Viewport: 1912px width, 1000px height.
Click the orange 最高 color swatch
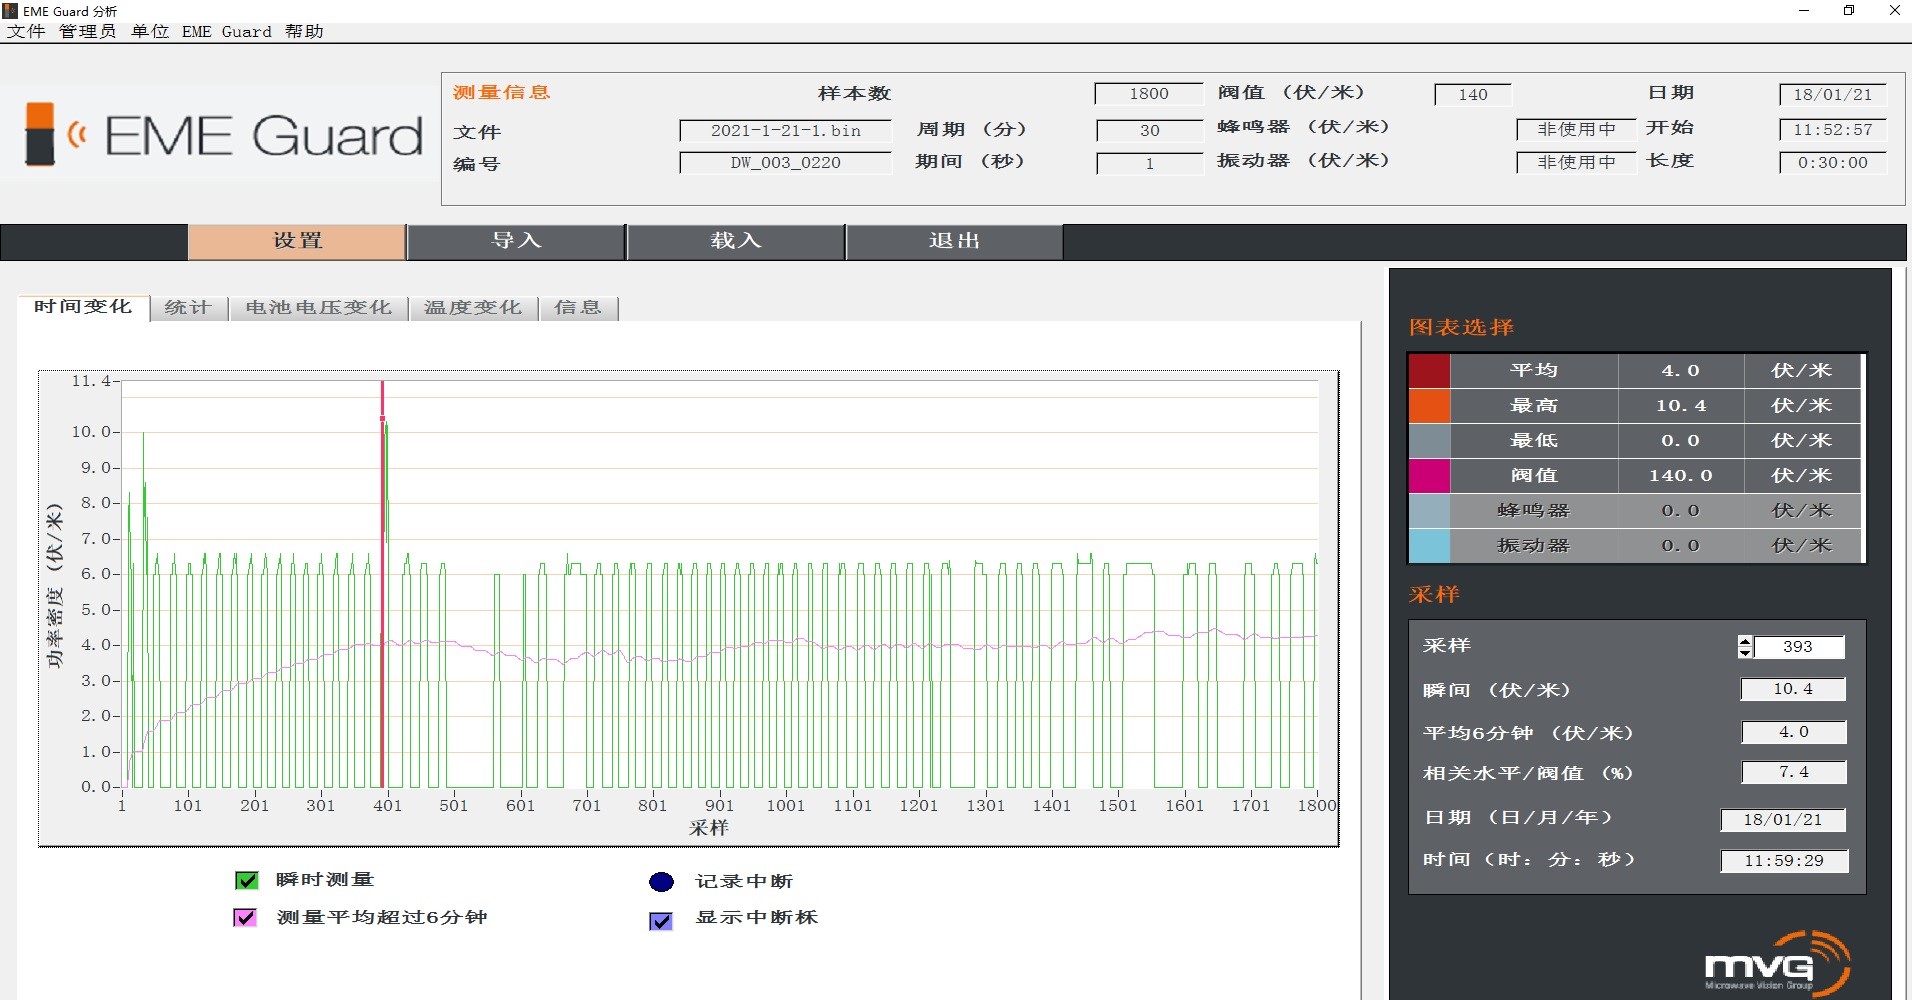click(1429, 406)
